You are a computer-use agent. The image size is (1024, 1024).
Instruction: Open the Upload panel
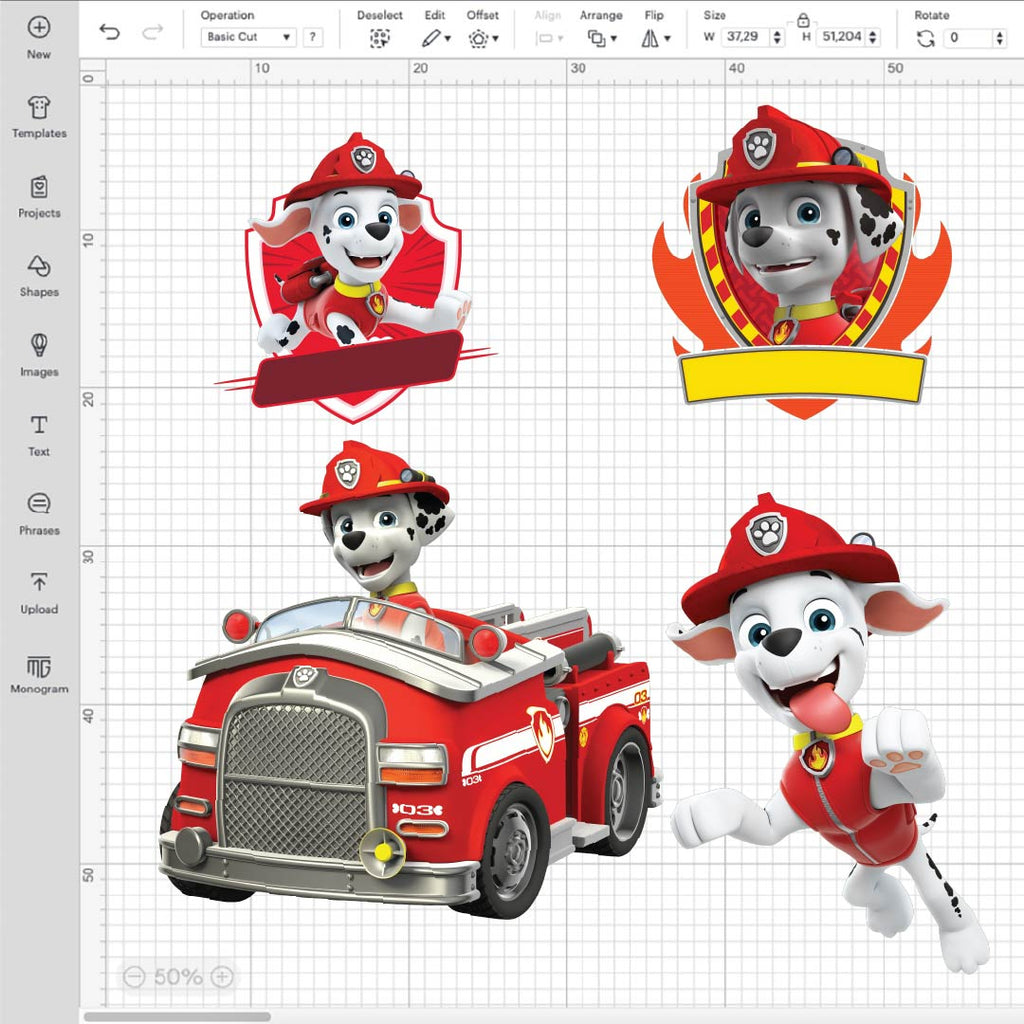(x=39, y=584)
